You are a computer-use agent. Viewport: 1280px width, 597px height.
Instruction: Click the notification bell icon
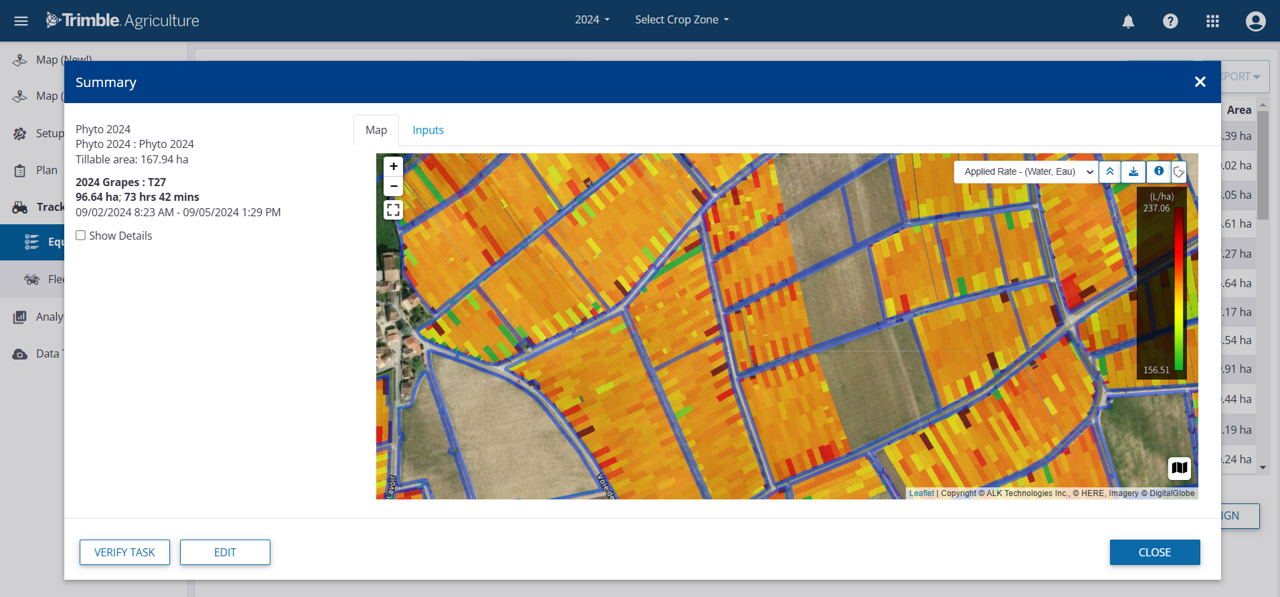coord(1128,20)
